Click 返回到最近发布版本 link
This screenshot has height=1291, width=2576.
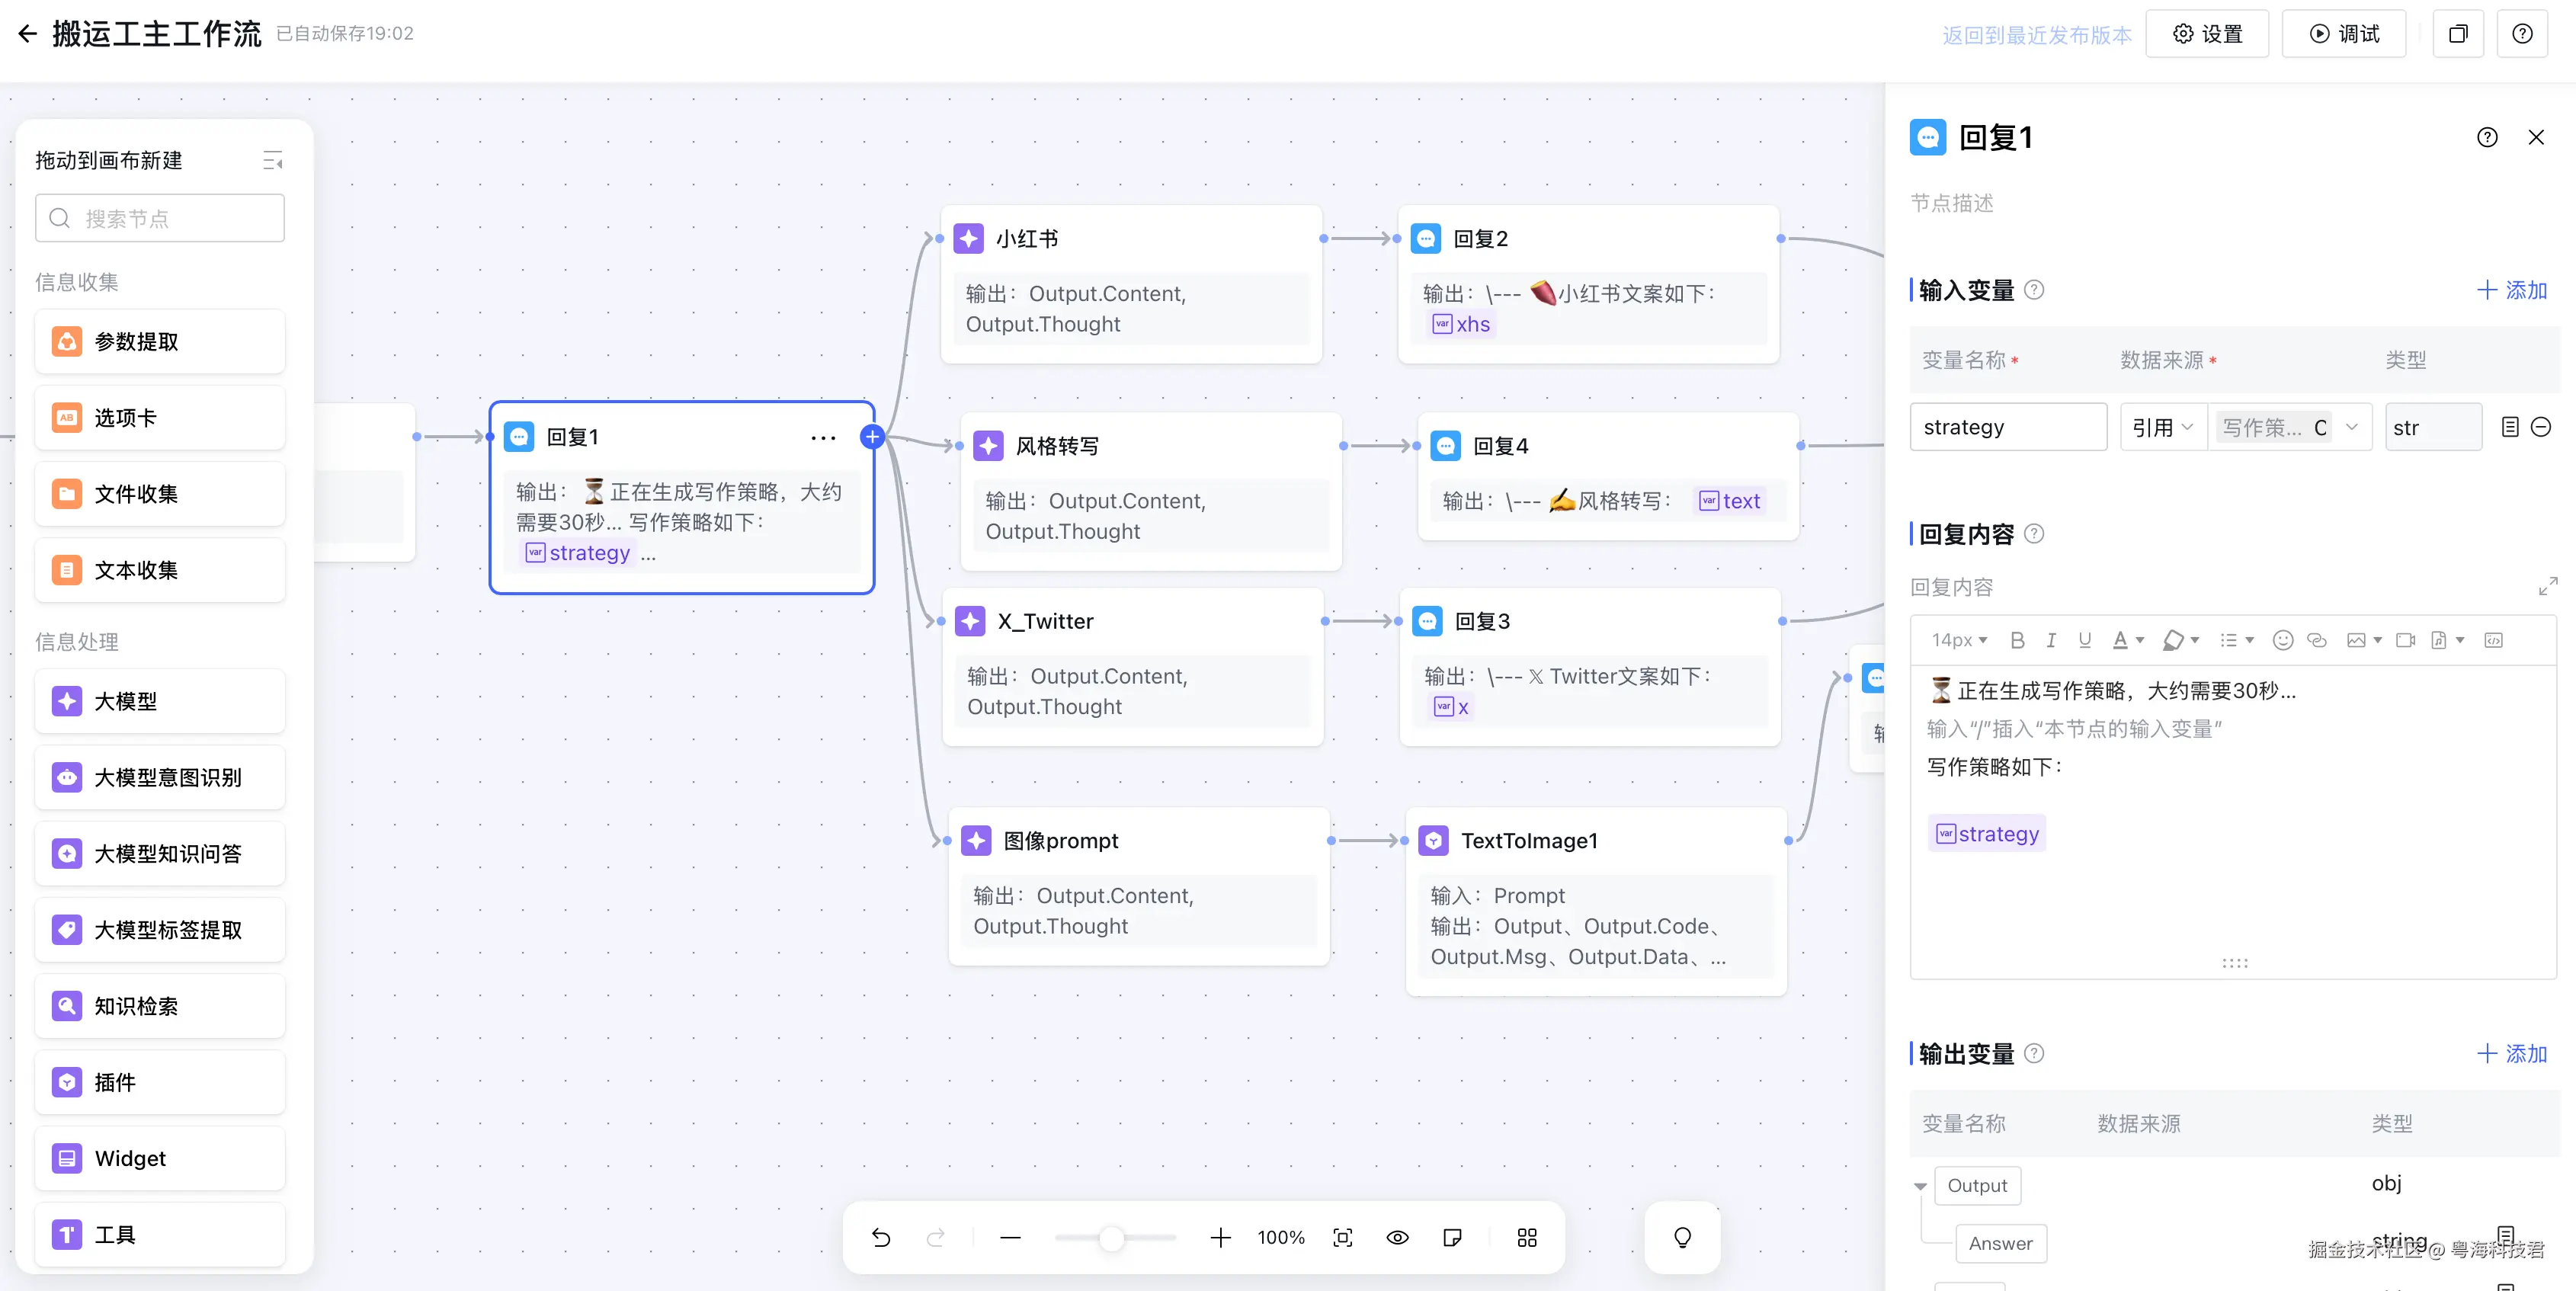(x=2036, y=35)
